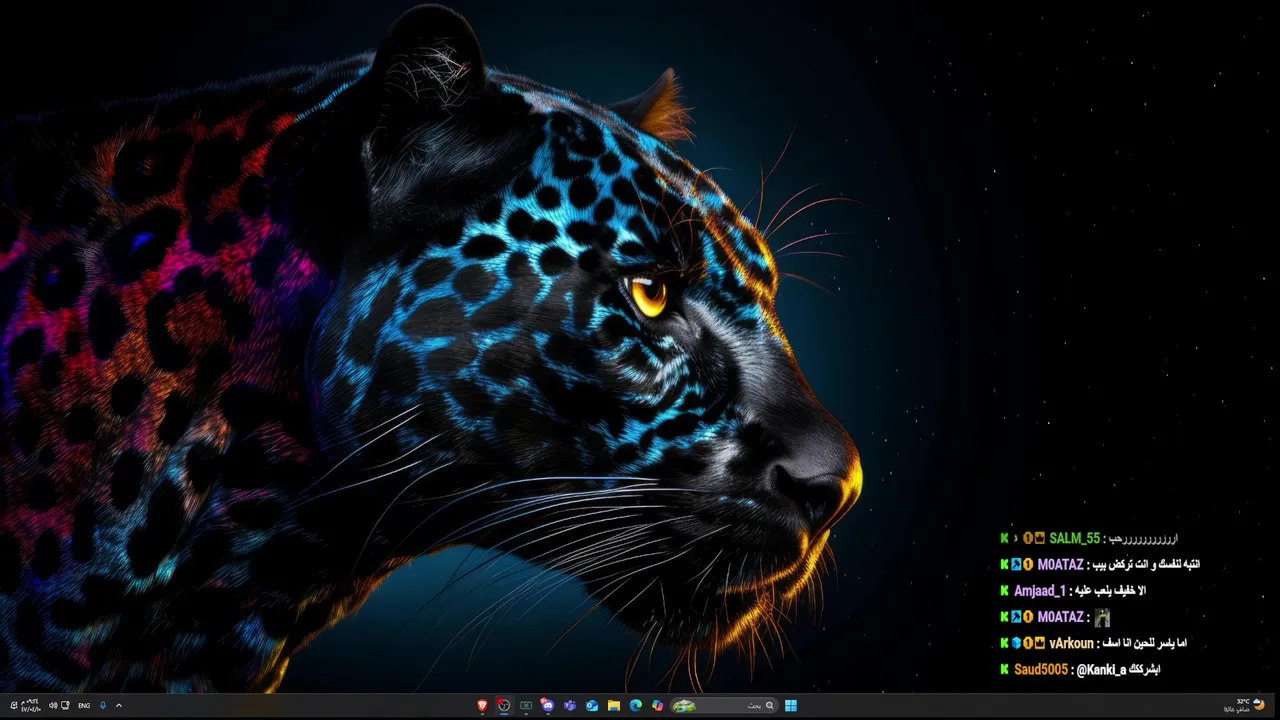Click the crown badge beside SALM_55
The height and width of the screenshot is (720, 1280).
click(x=1039, y=538)
